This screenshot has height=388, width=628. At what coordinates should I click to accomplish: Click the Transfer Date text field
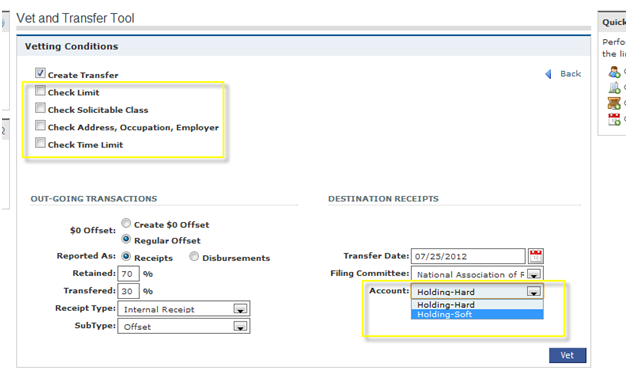pos(468,256)
